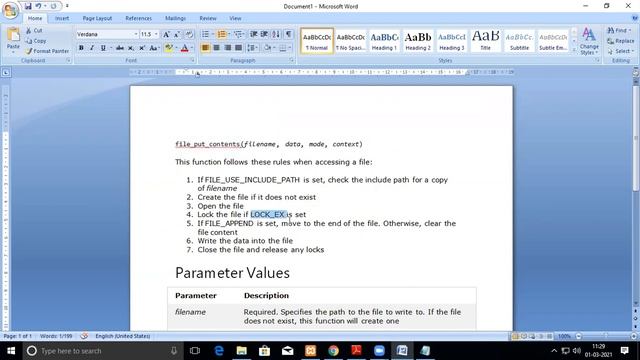Open the round Office button menu
640x360 pixels.
(10, 11)
